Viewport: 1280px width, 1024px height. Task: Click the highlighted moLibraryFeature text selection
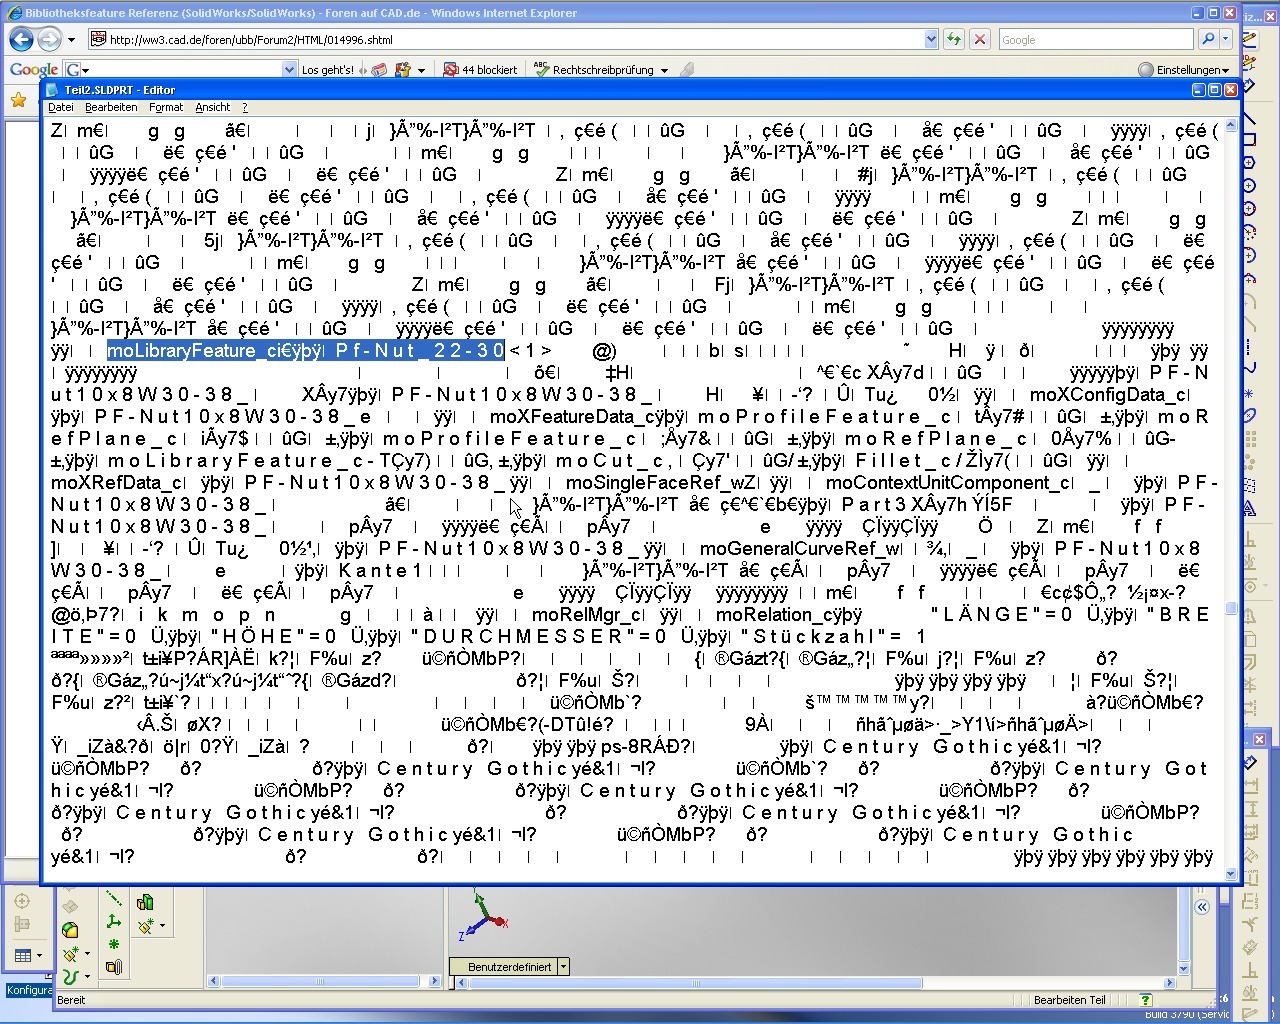point(306,351)
